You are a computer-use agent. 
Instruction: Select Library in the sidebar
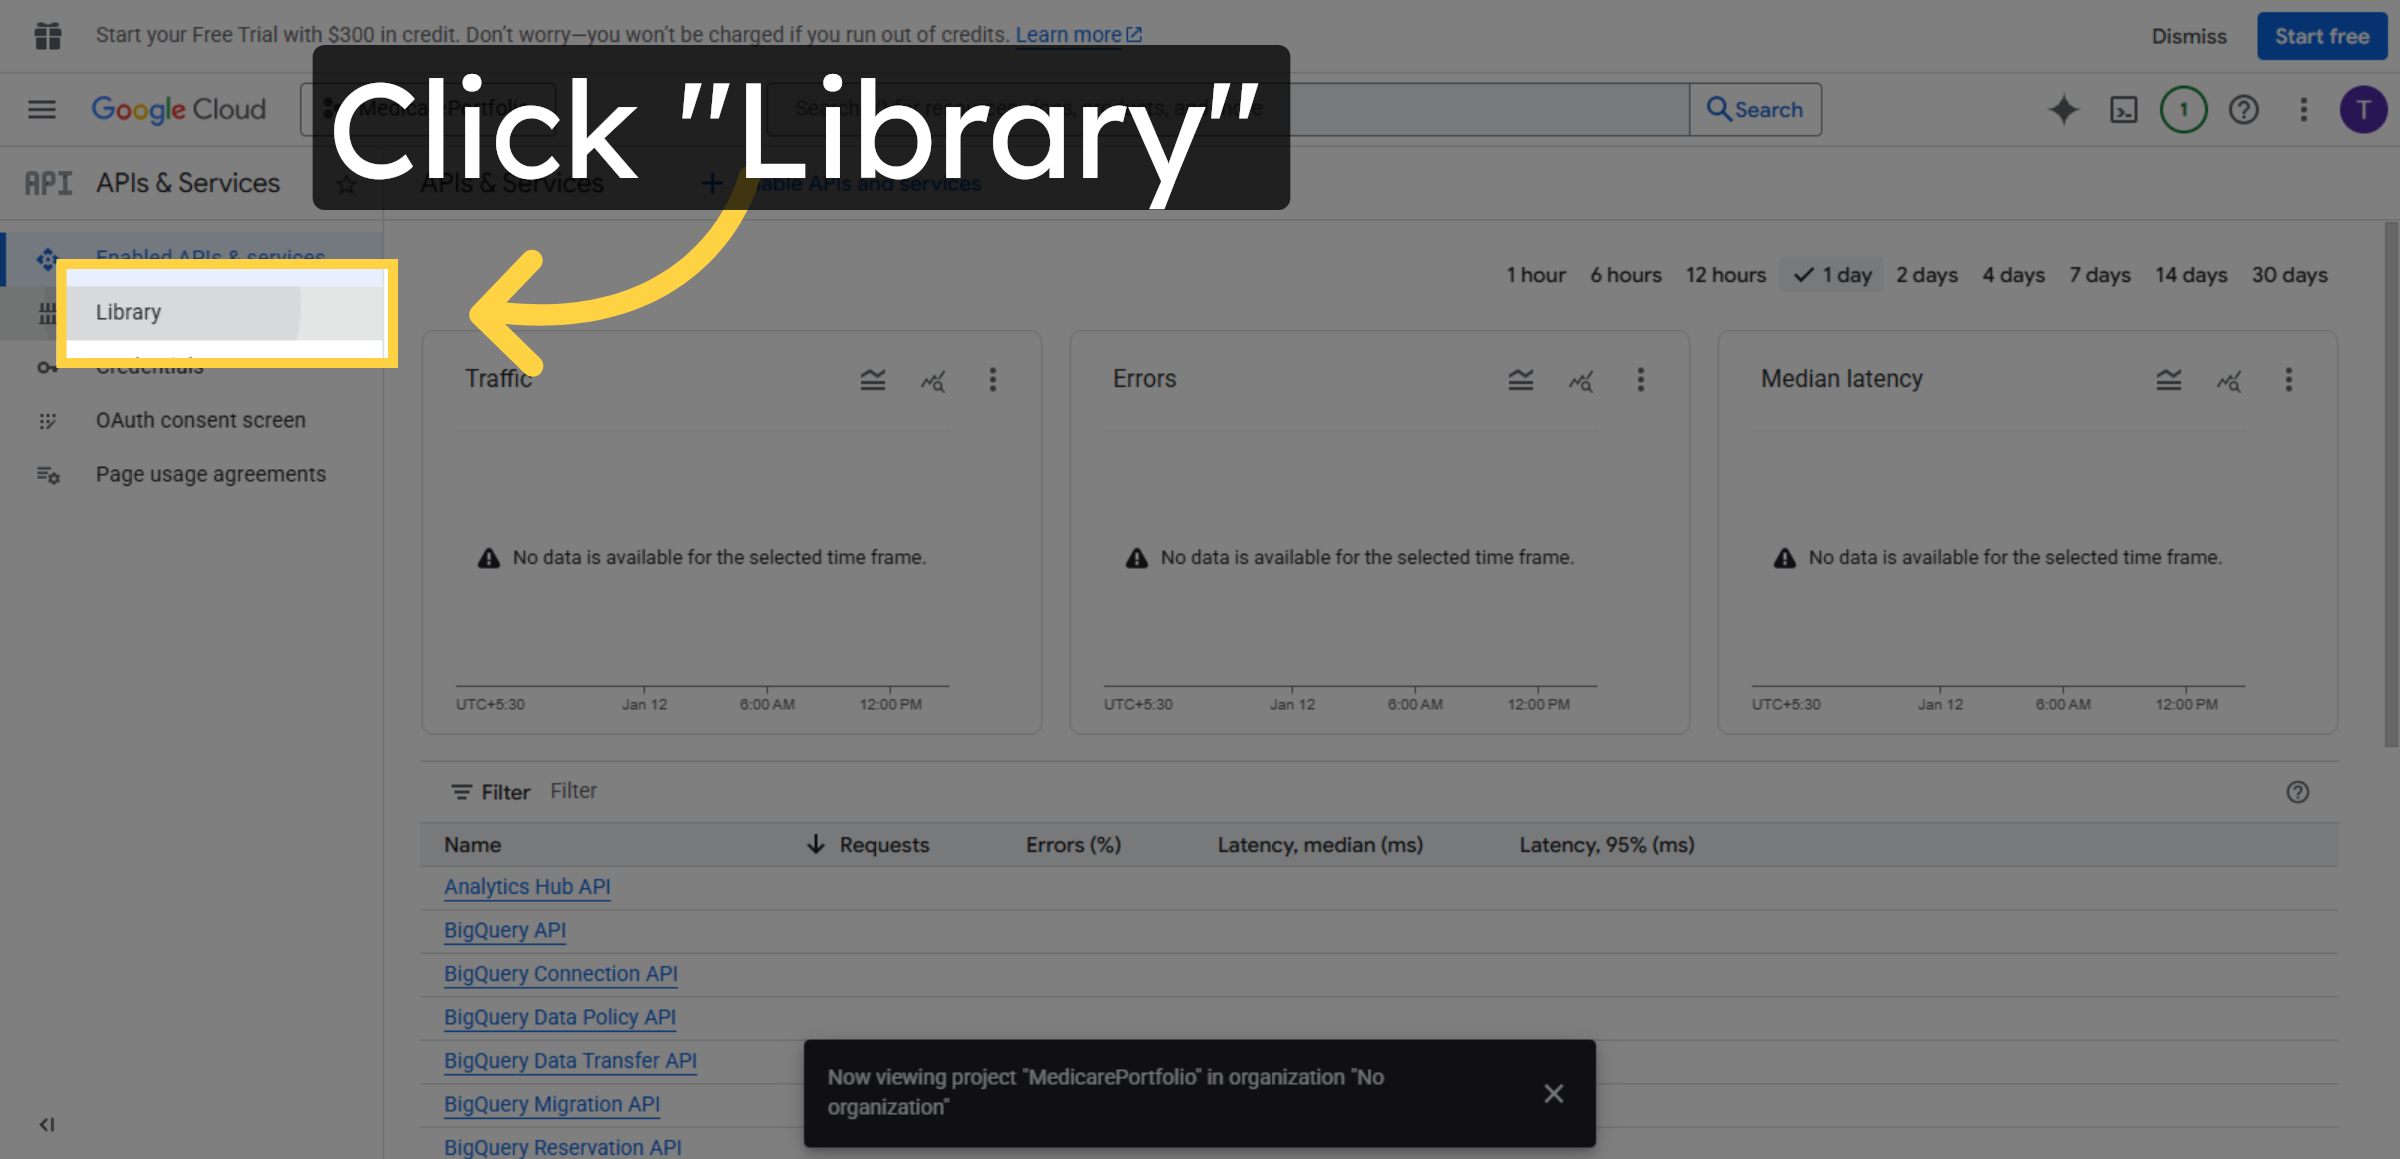[128, 312]
